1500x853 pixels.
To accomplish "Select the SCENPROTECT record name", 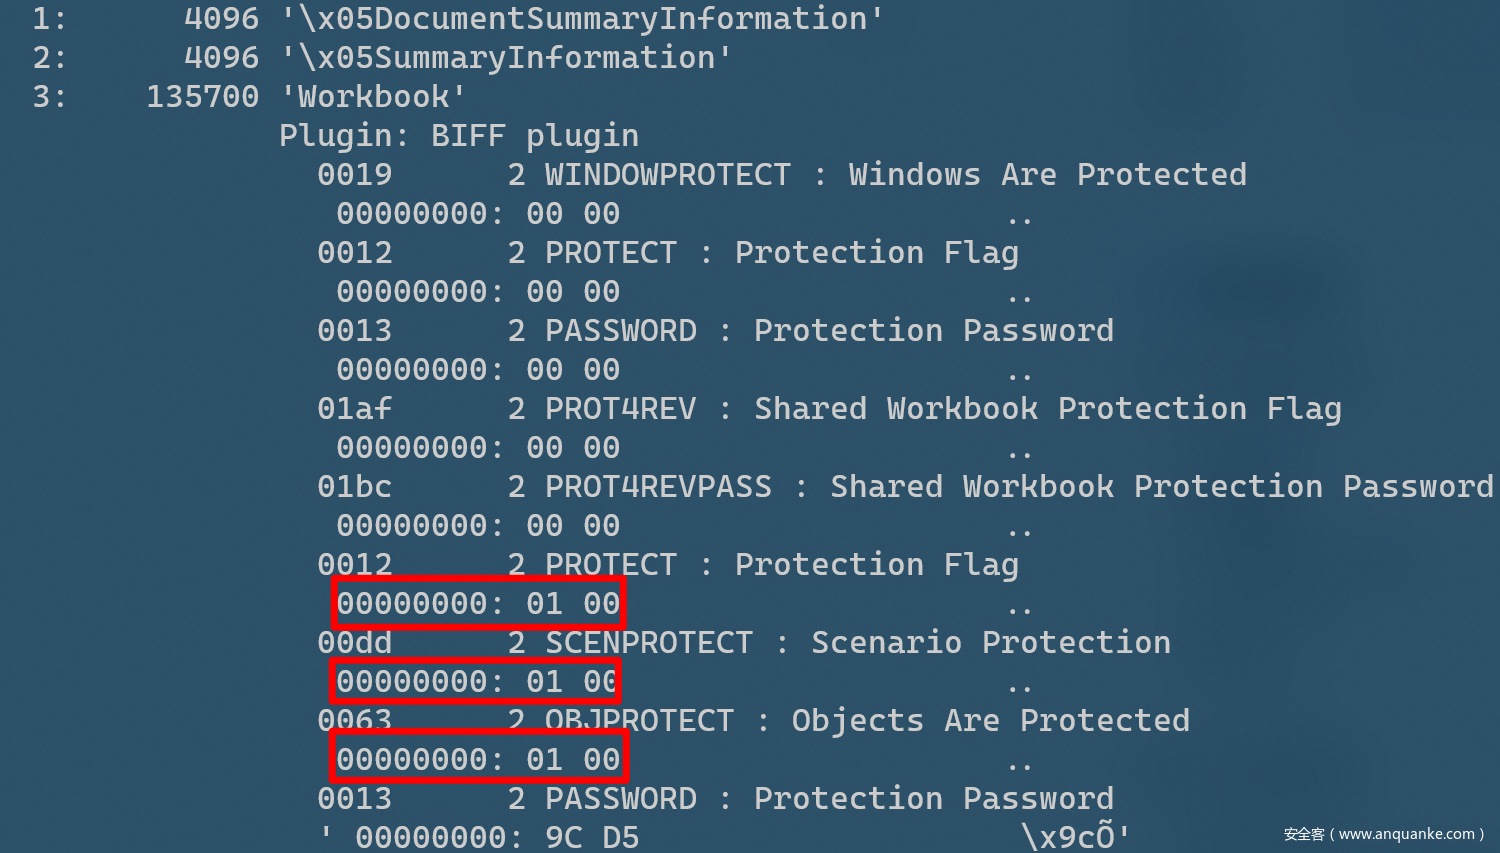I will click(x=648, y=643).
